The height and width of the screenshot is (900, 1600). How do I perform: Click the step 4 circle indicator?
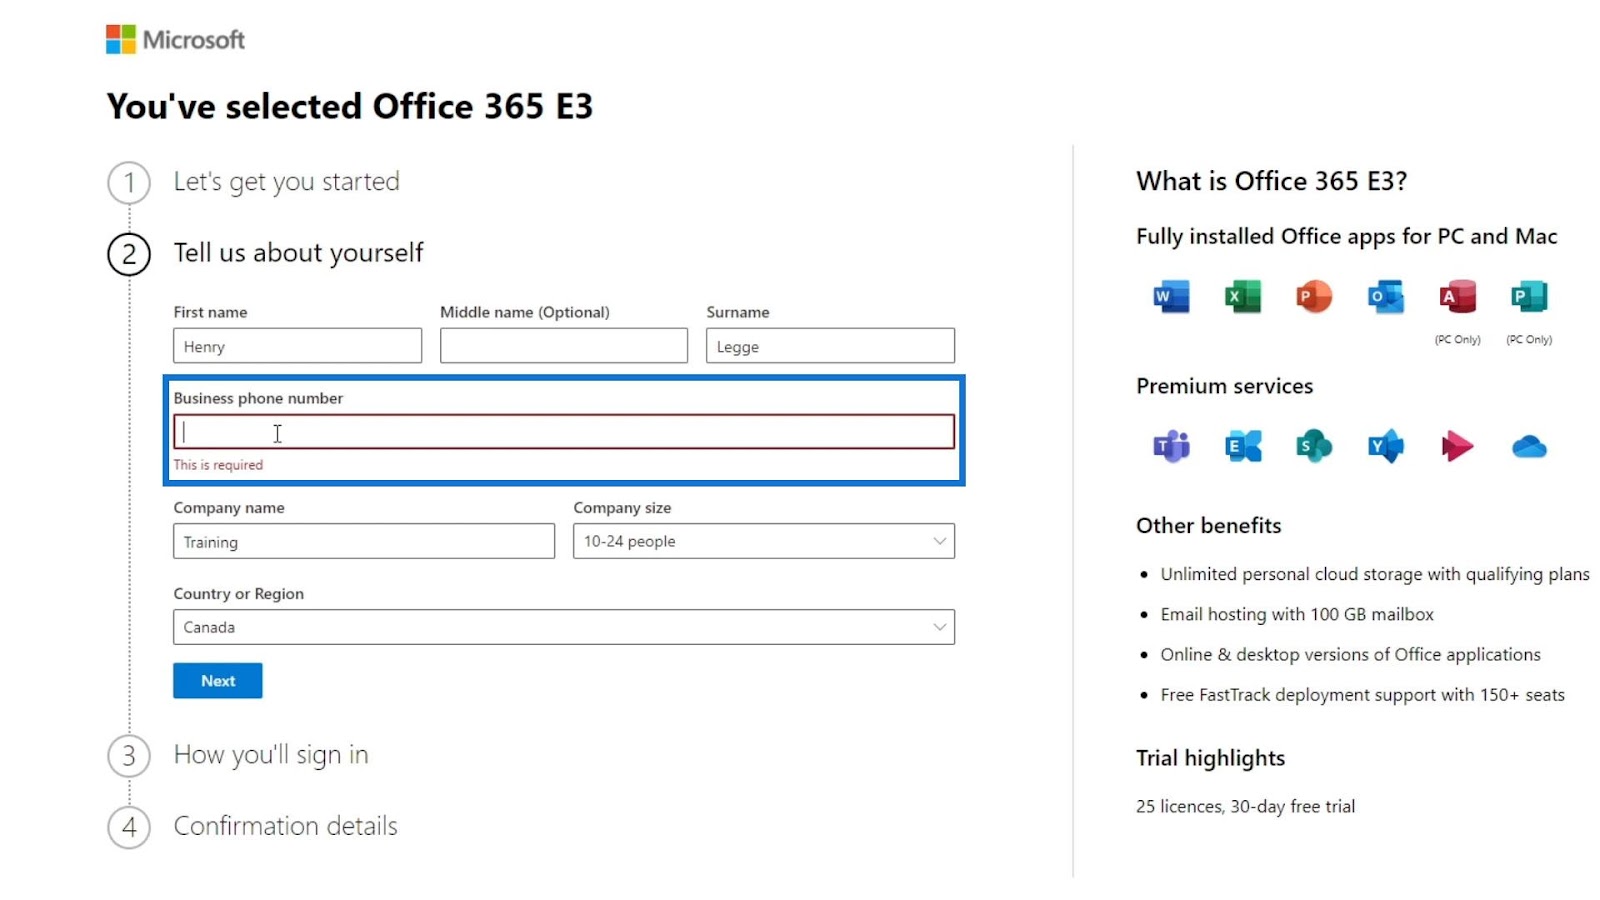tap(129, 827)
